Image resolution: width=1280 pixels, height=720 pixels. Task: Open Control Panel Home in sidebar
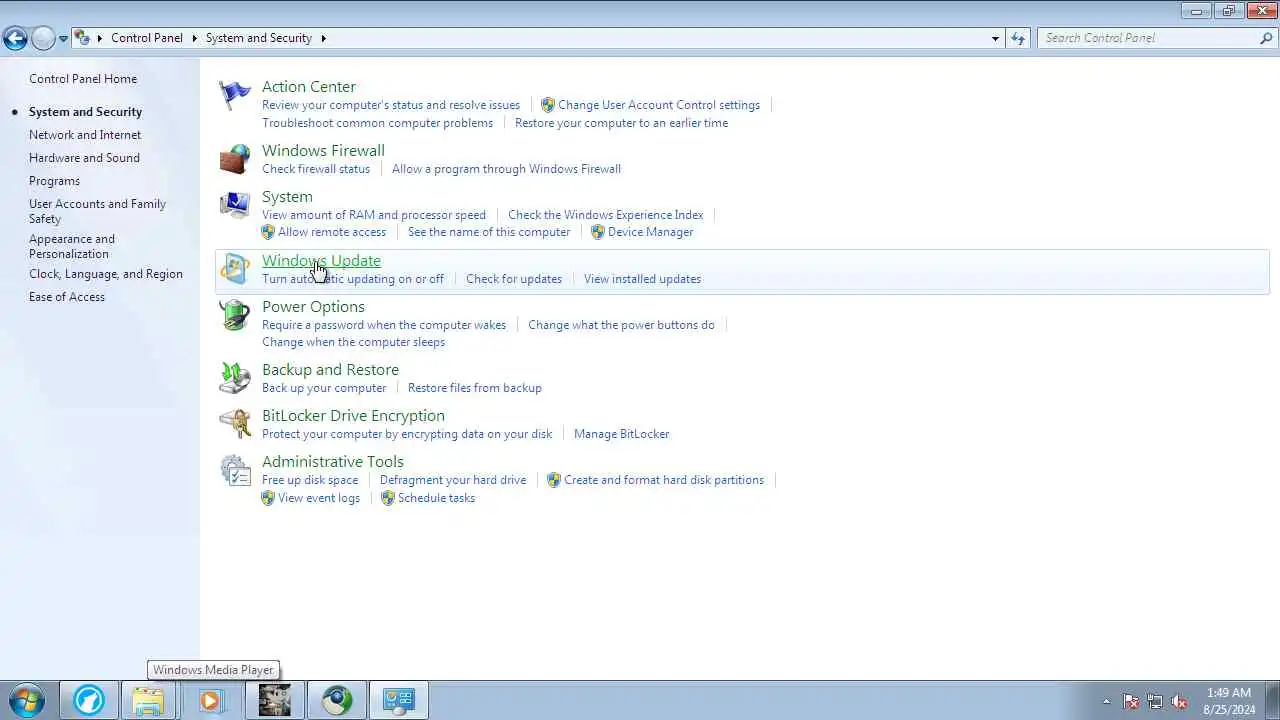tap(83, 79)
